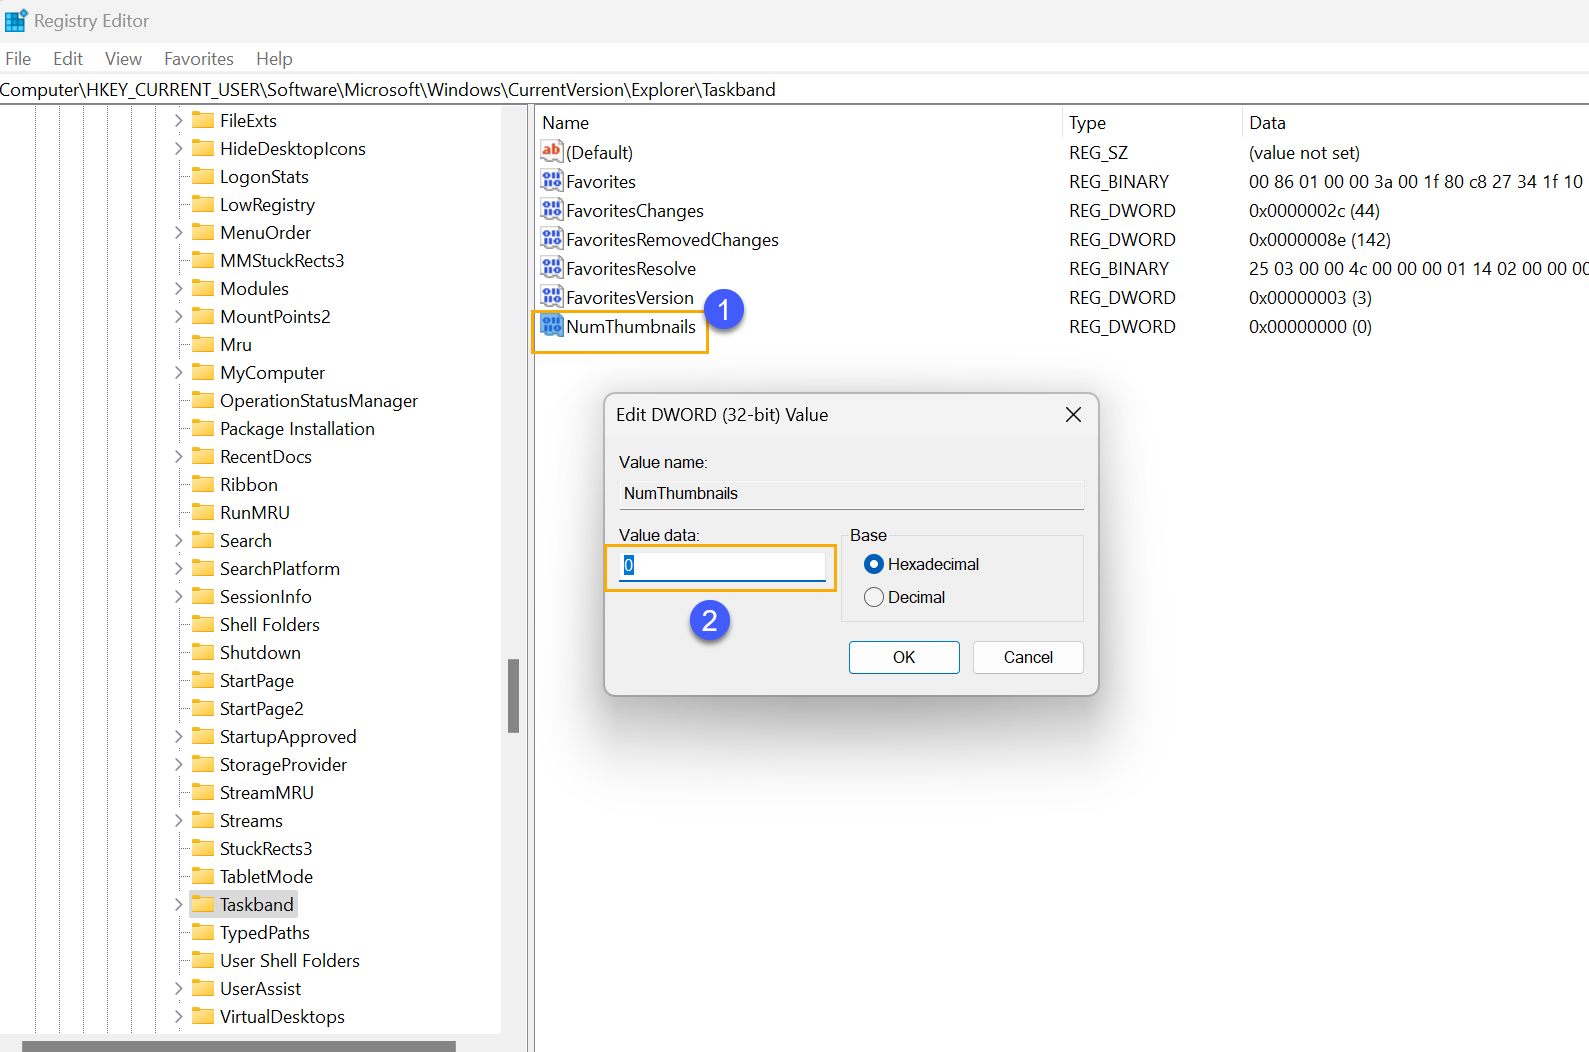
Task: Click the NumThumbnails DWORD icon
Action: 552,326
